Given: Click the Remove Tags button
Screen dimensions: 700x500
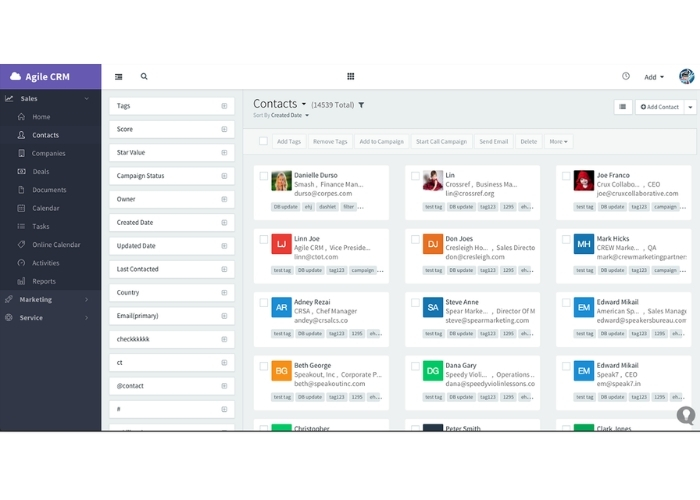Looking at the screenshot, I should (330, 142).
